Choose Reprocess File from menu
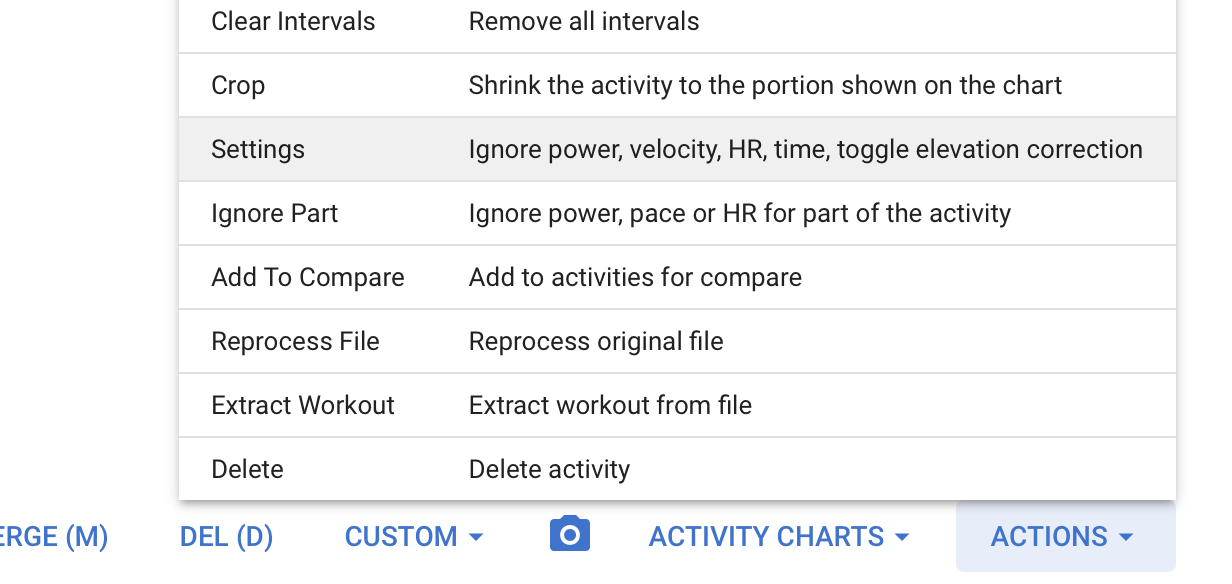This screenshot has width=1232, height=584. tap(295, 341)
